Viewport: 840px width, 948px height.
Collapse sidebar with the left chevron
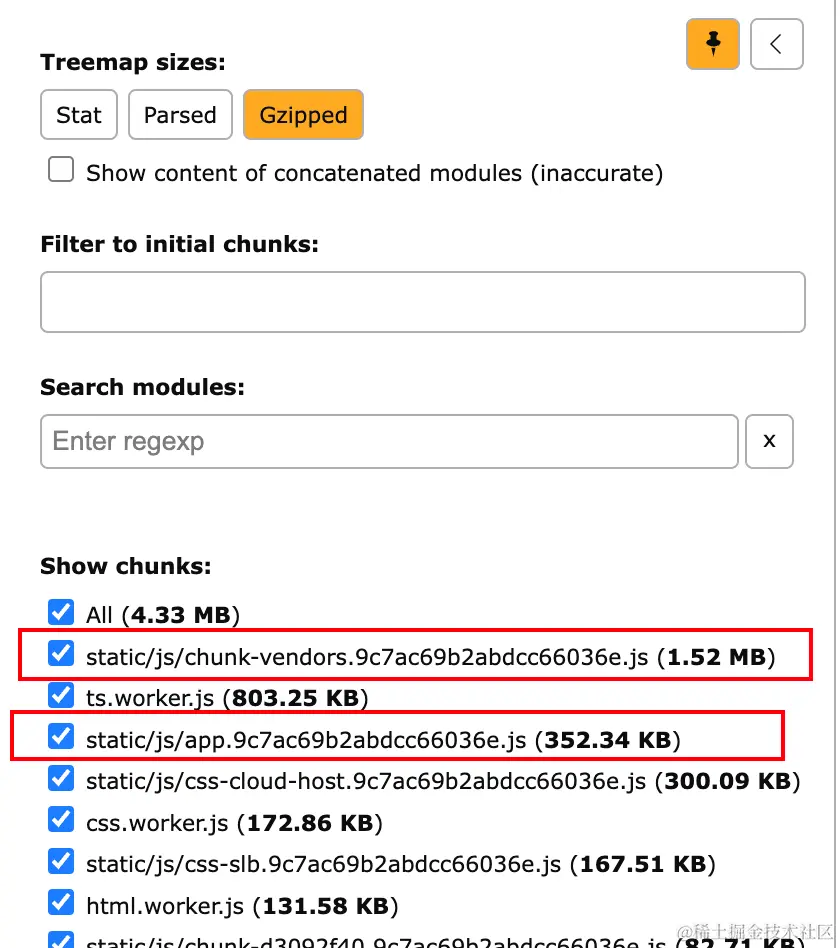coord(777,44)
